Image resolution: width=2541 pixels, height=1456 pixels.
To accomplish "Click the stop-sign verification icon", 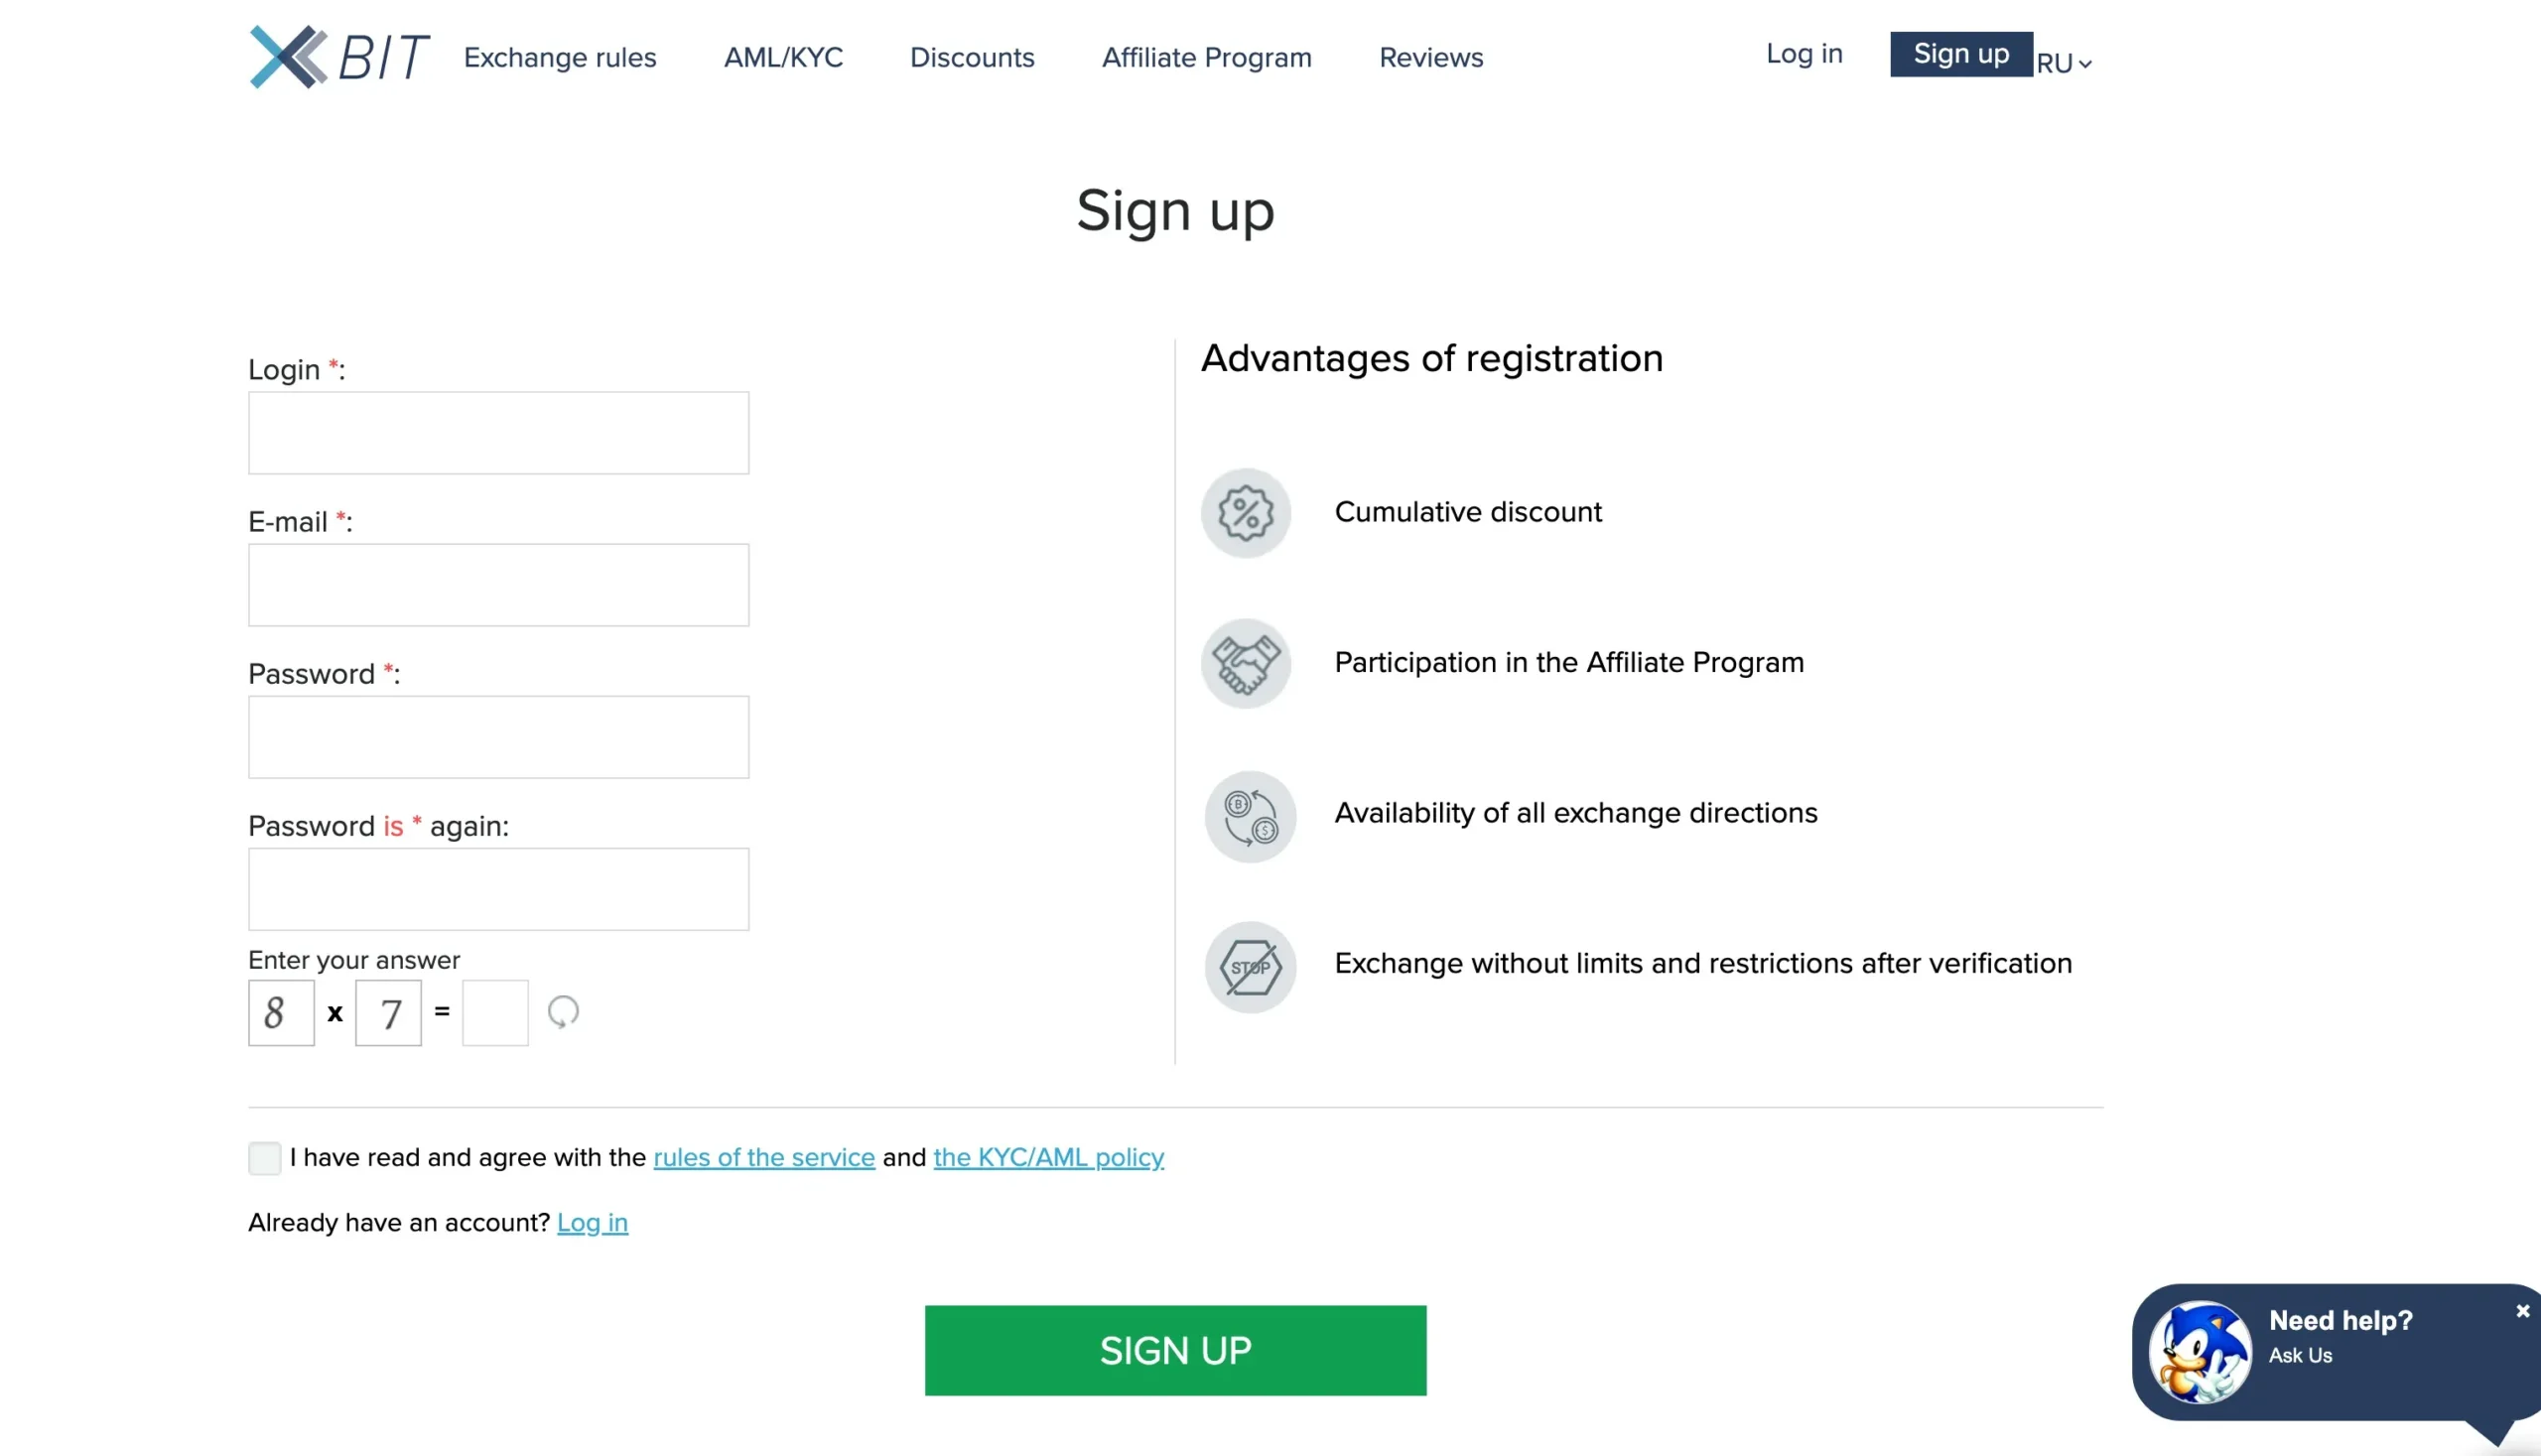I will click(x=1249, y=966).
